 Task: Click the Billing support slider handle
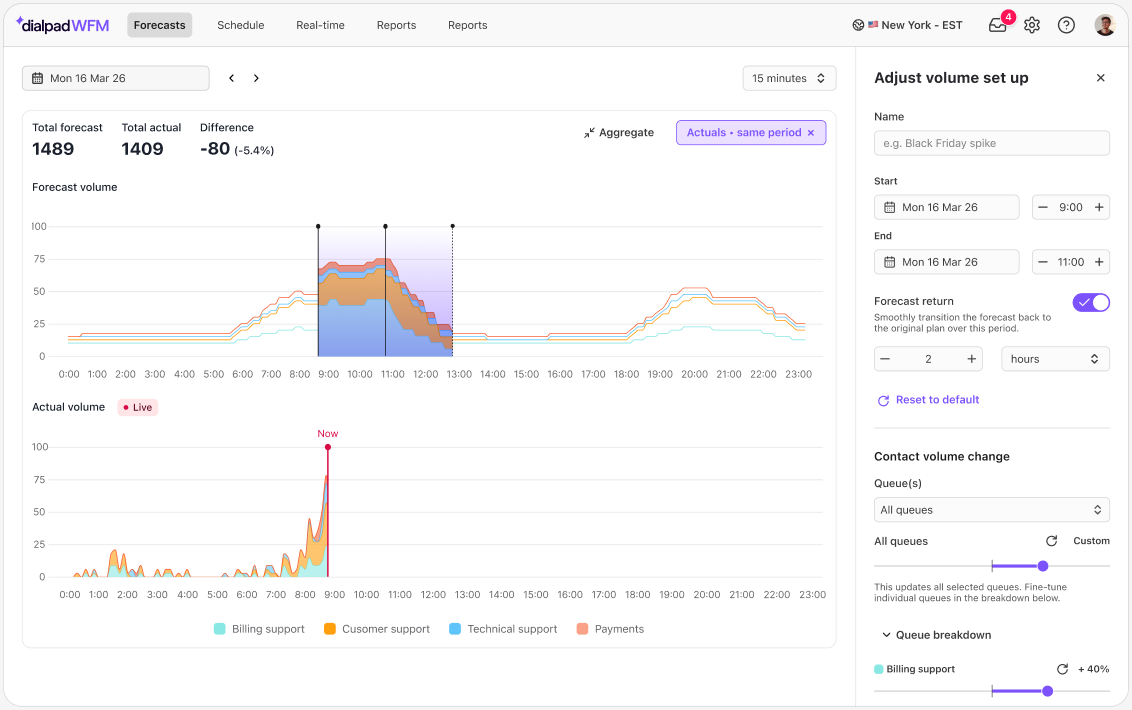tap(1048, 691)
